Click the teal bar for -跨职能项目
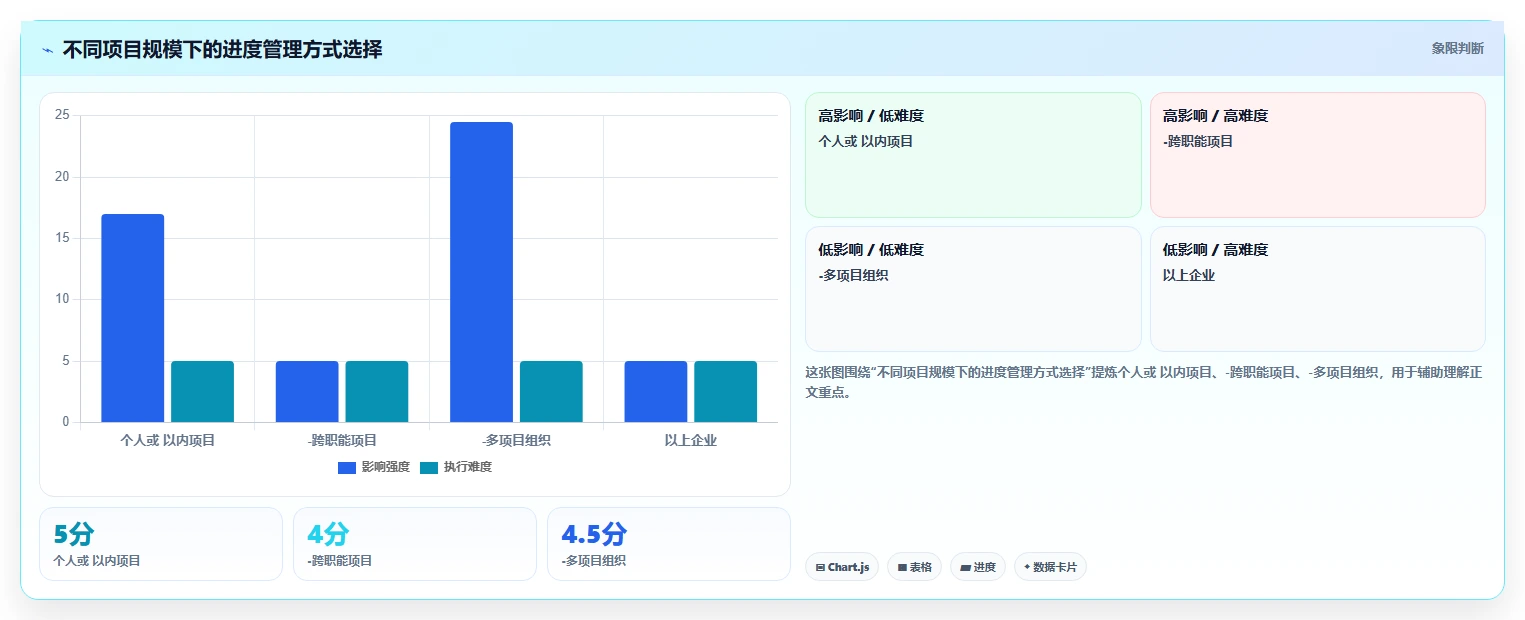The width and height of the screenshot is (1525, 620). [377, 391]
